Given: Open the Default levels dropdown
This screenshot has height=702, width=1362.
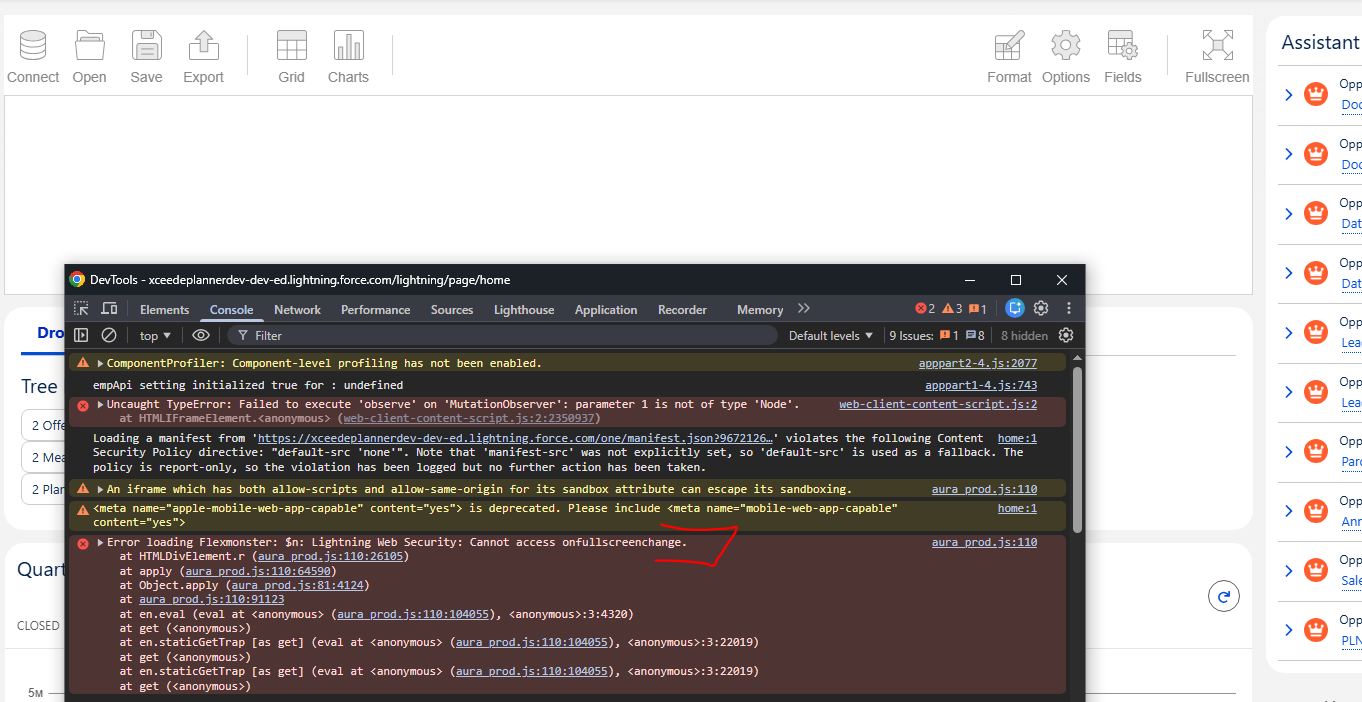Looking at the screenshot, I should click(x=830, y=336).
